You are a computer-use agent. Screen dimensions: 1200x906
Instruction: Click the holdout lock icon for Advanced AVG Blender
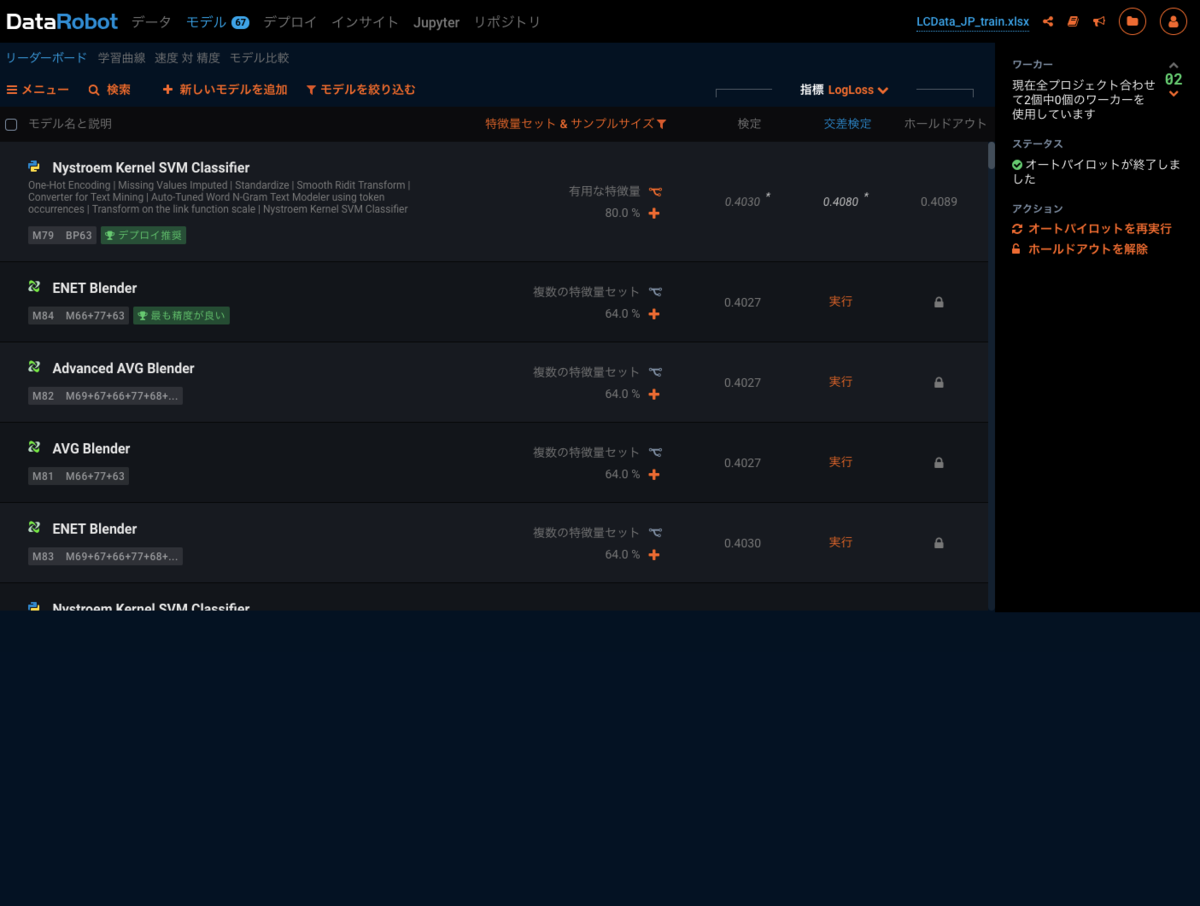coord(939,382)
